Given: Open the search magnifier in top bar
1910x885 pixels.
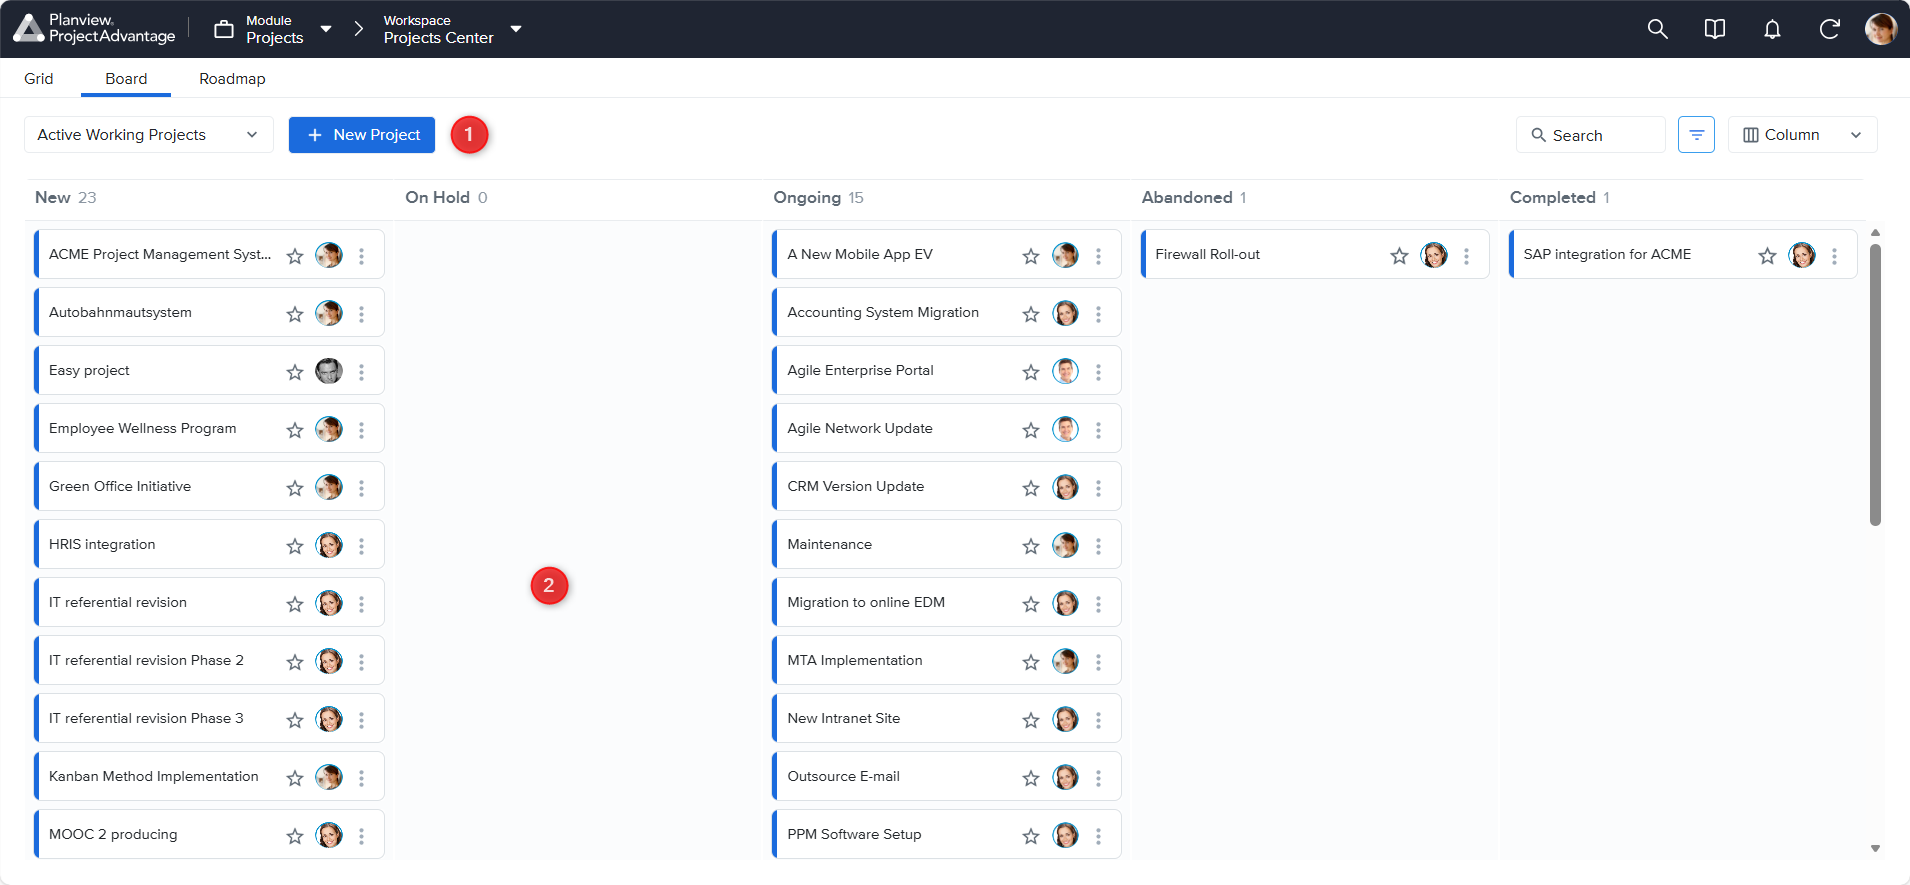Looking at the screenshot, I should click(1657, 29).
